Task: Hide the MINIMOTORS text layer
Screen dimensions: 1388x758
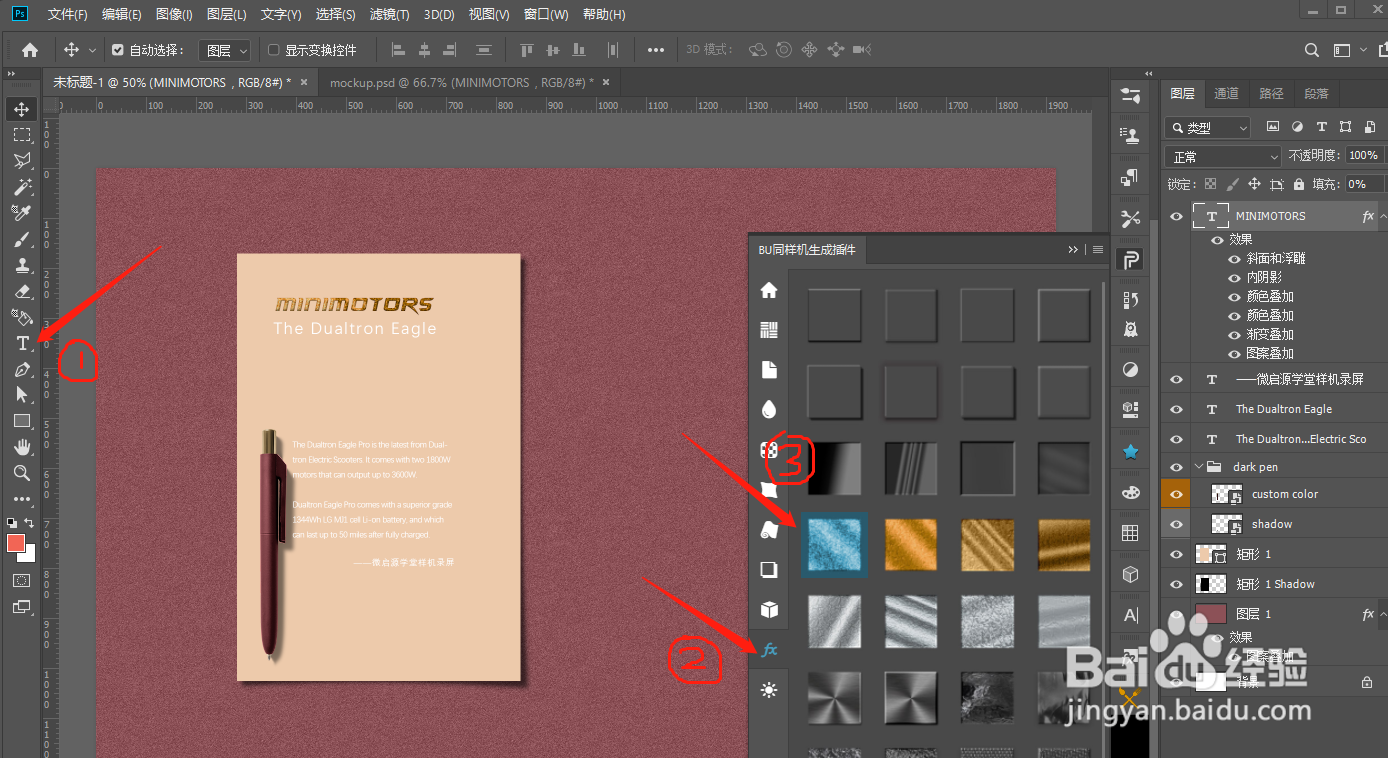Action: point(1176,216)
